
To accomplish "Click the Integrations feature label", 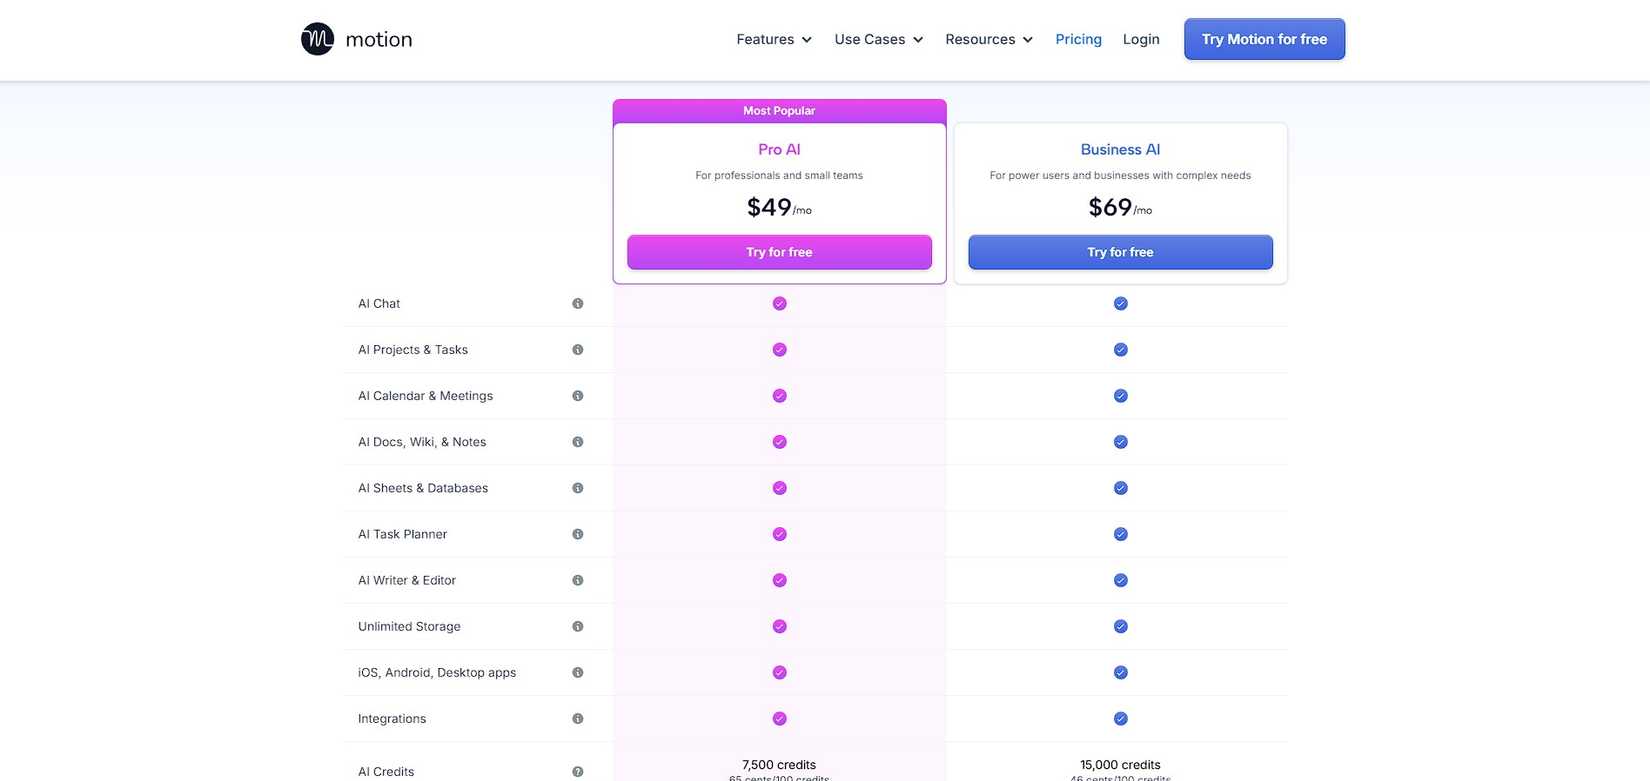I will pyautogui.click(x=392, y=718).
